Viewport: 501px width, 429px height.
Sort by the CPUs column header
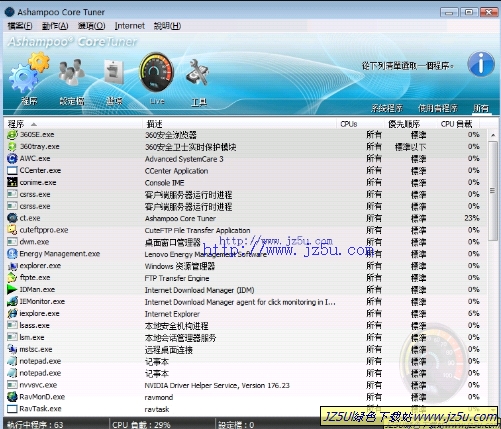360,124
